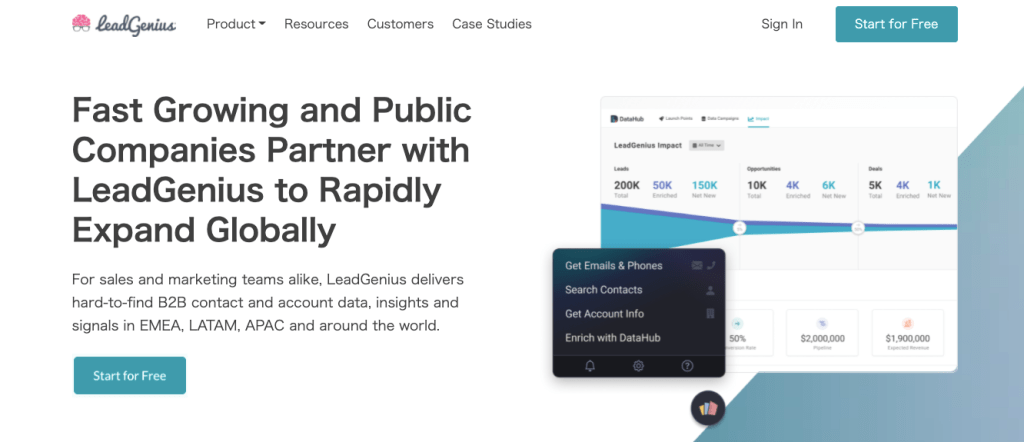Screen dimensions: 1024x442
Task: Select the Impact tab
Action: (x=758, y=119)
